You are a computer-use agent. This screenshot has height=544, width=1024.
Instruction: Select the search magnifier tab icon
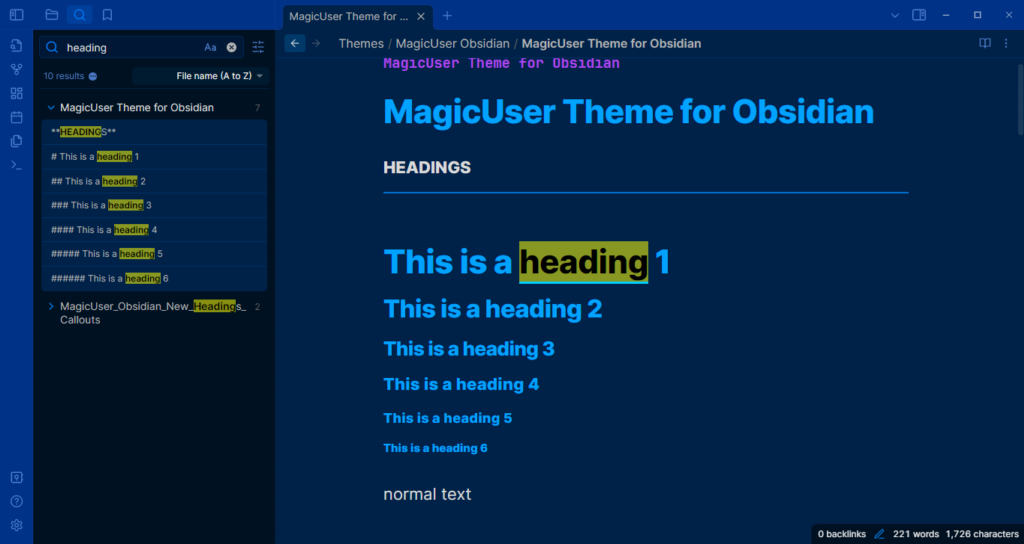[79, 15]
